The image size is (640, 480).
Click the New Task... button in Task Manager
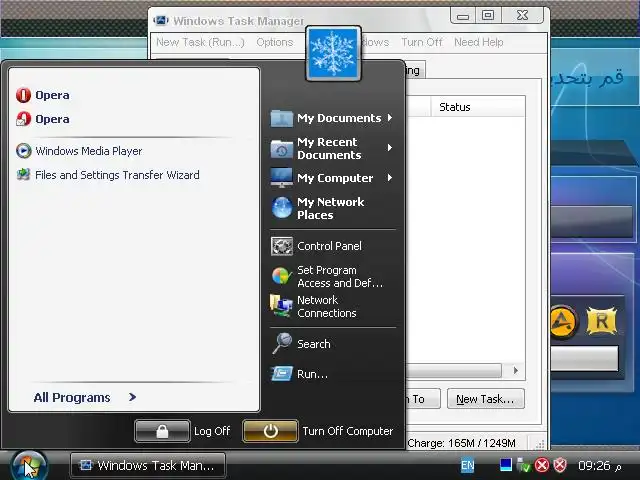click(486, 399)
